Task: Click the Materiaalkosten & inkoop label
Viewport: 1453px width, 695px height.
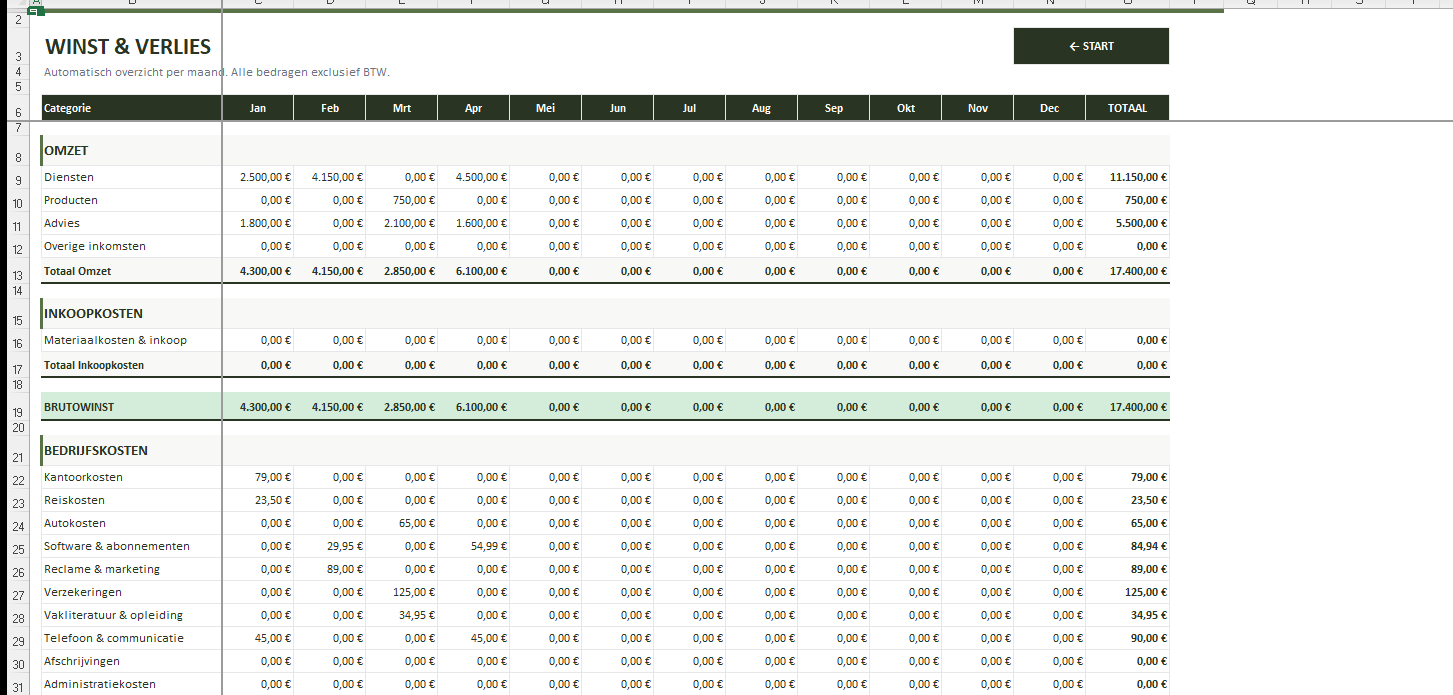Action: click(115, 340)
